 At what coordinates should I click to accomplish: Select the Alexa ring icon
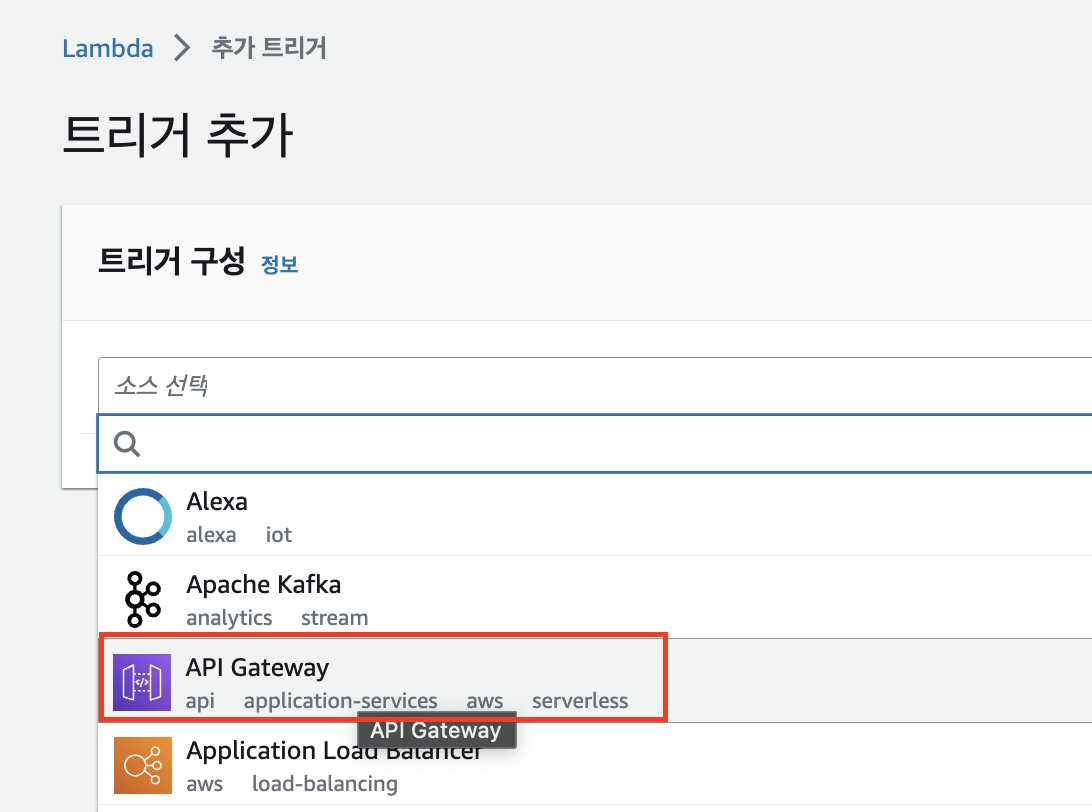point(143,516)
